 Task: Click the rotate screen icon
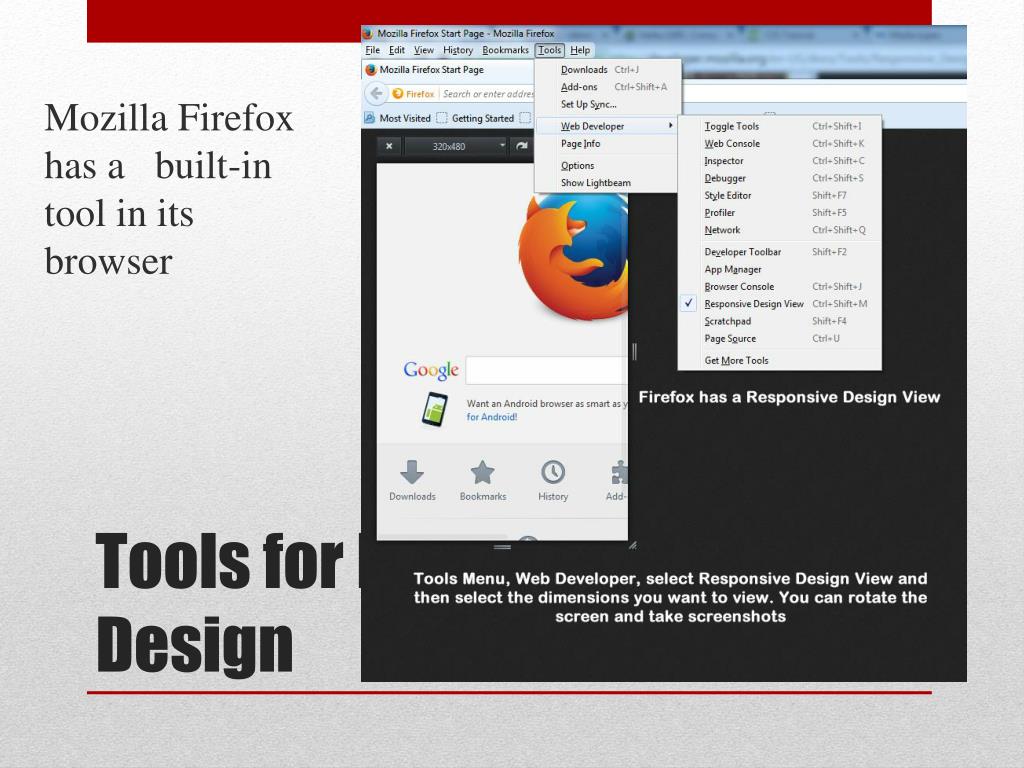tap(522, 146)
